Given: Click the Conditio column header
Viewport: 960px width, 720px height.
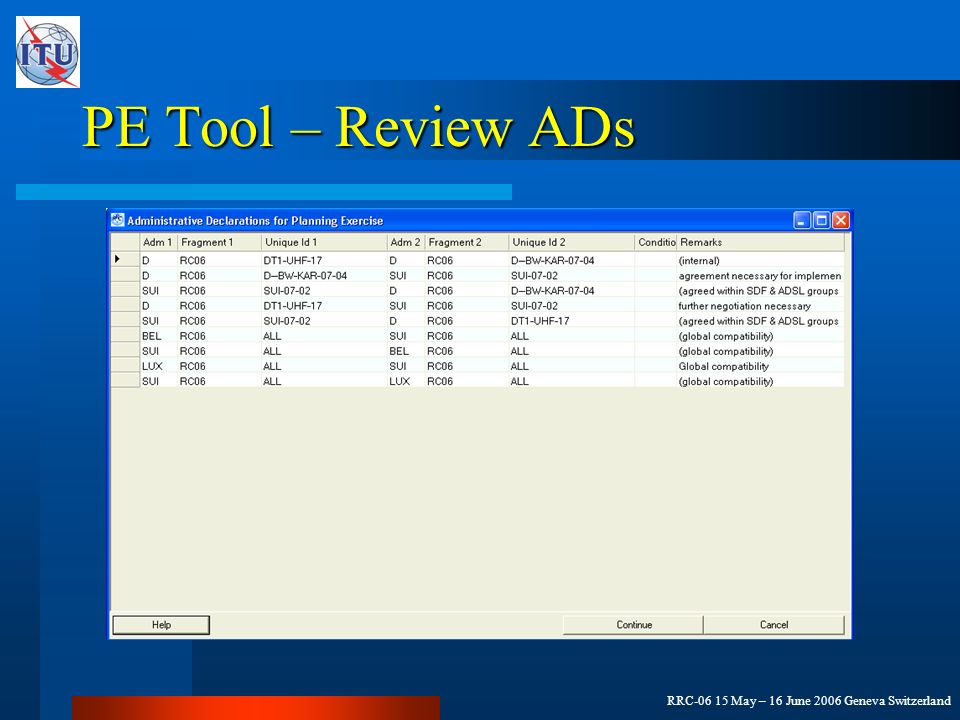Looking at the screenshot, I should point(656,242).
